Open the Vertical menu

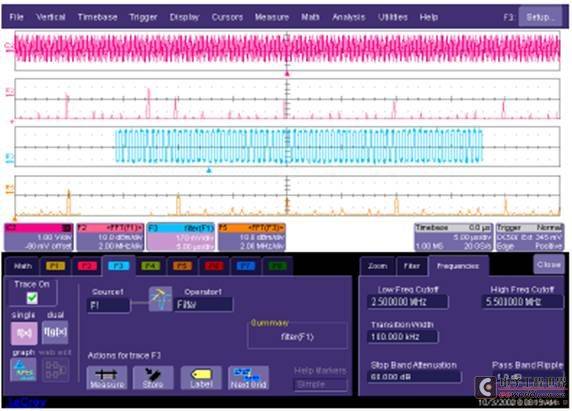pyautogui.click(x=51, y=17)
